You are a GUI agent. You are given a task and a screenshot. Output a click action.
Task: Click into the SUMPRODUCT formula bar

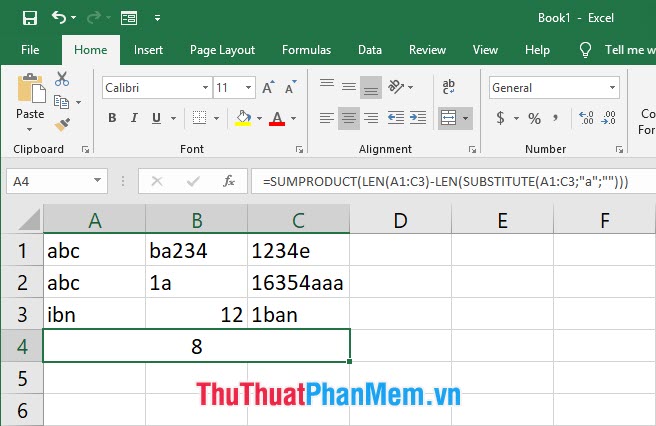click(454, 181)
